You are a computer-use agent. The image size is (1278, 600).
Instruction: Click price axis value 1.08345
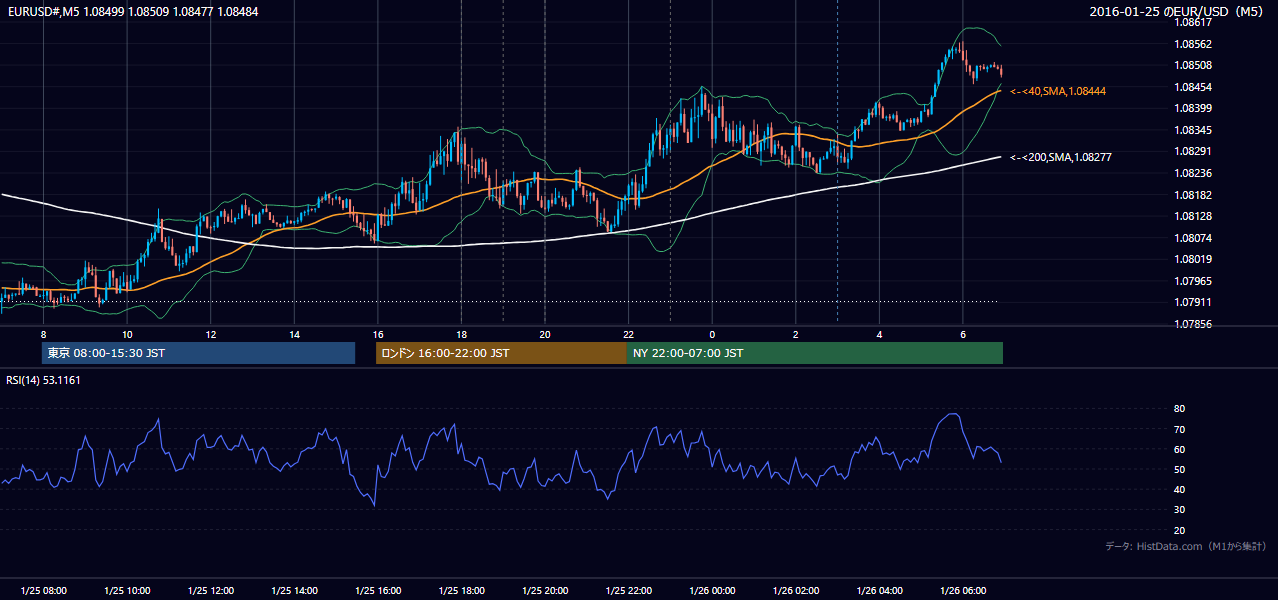coord(1192,130)
